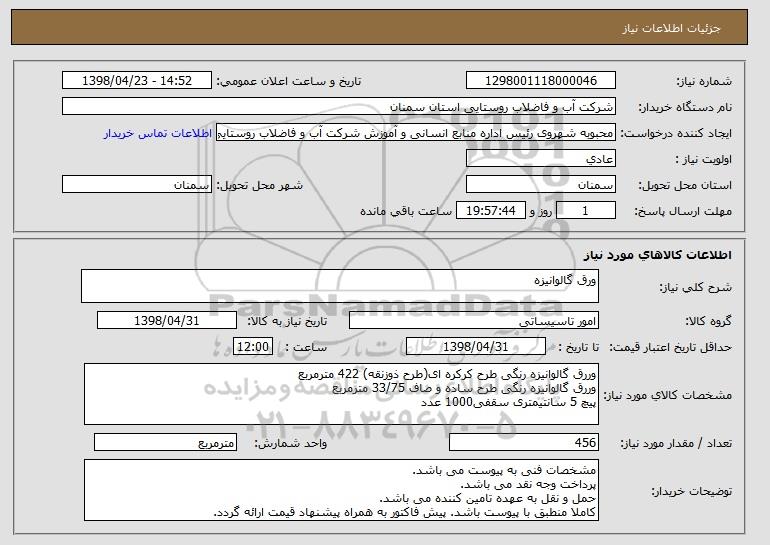
Task: Click the label استان محل تحویل
Action: pyautogui.click(x=685, y=185)
